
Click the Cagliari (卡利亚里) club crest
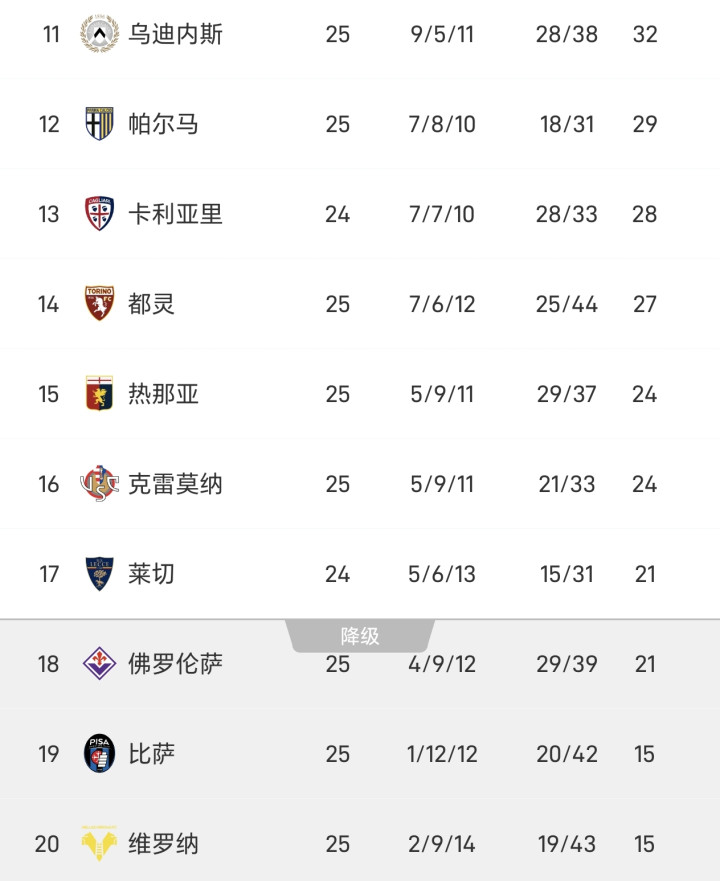click(99, 214)
